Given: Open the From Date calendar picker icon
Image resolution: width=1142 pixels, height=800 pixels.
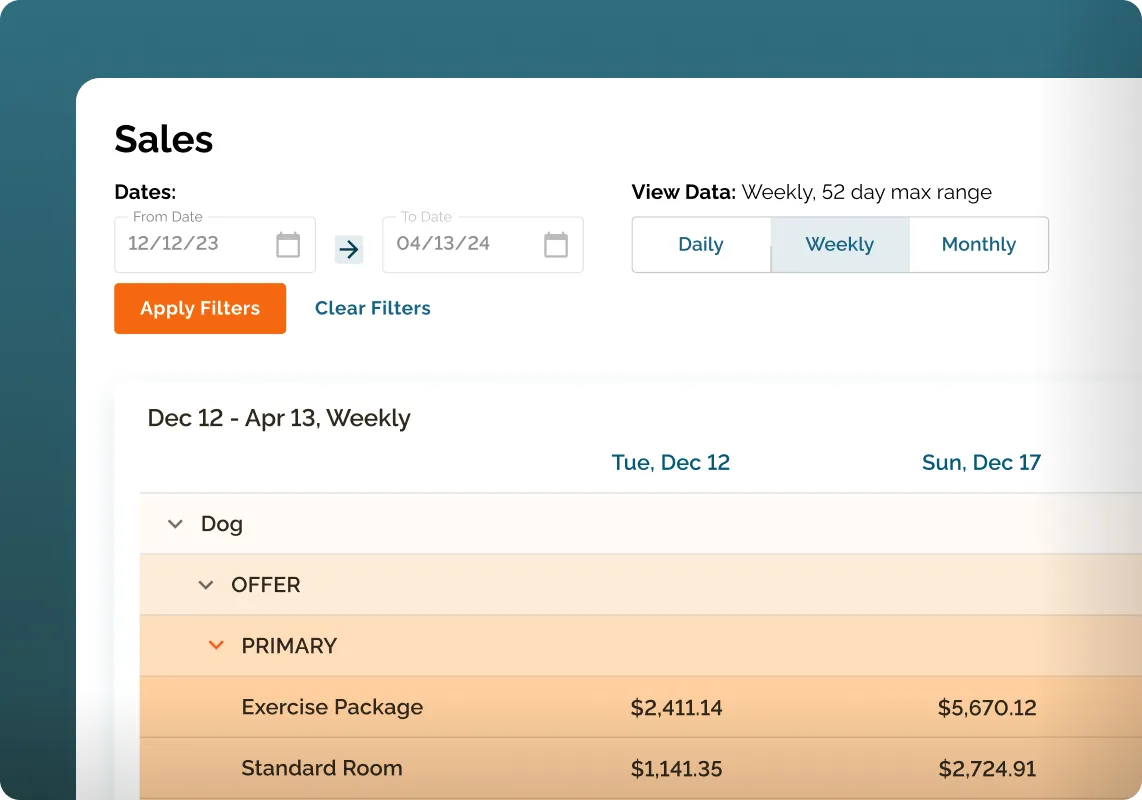Looking at the screenshot, I should pos(288,245).
